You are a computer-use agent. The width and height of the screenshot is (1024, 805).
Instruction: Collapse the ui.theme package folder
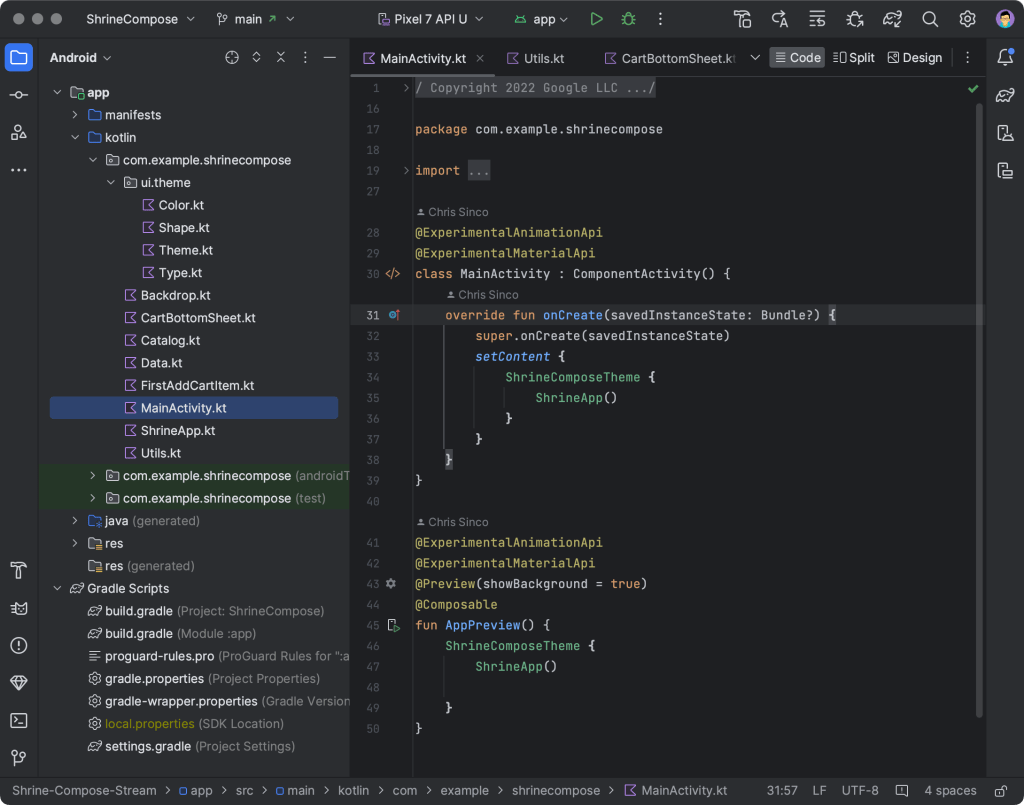coord(111,183)
